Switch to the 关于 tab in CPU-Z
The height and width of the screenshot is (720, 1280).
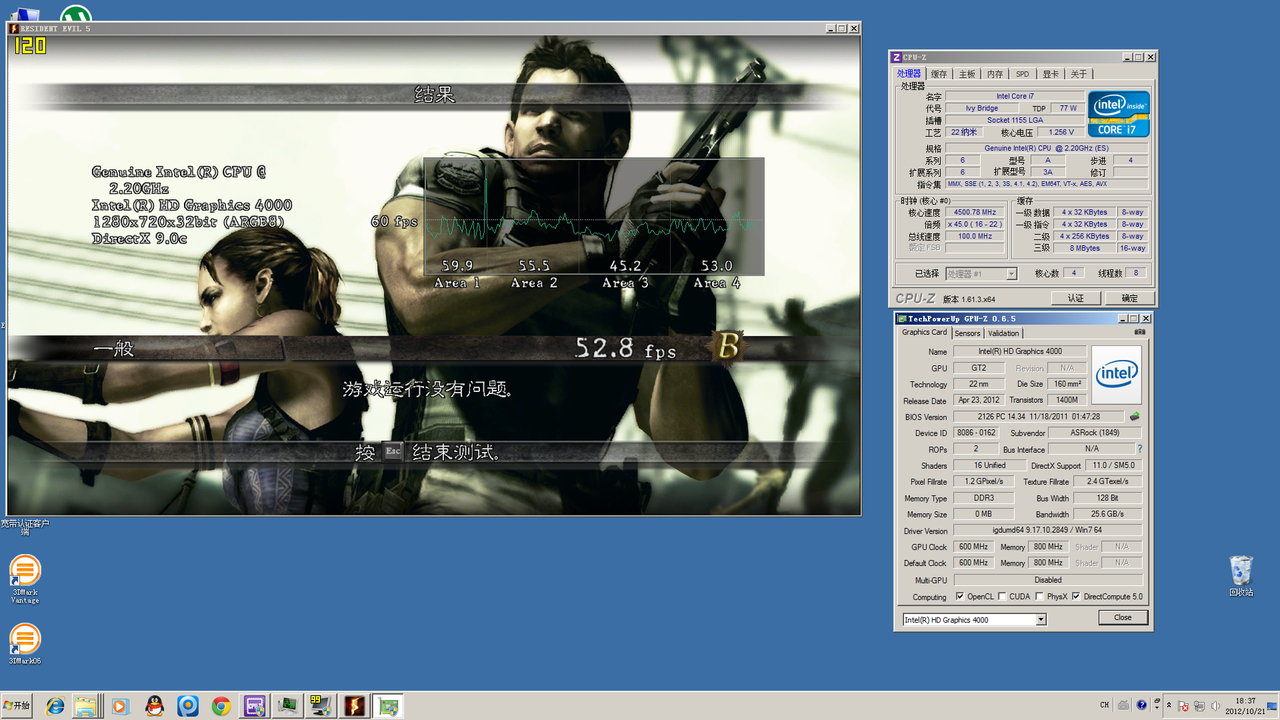[1078, 74]
